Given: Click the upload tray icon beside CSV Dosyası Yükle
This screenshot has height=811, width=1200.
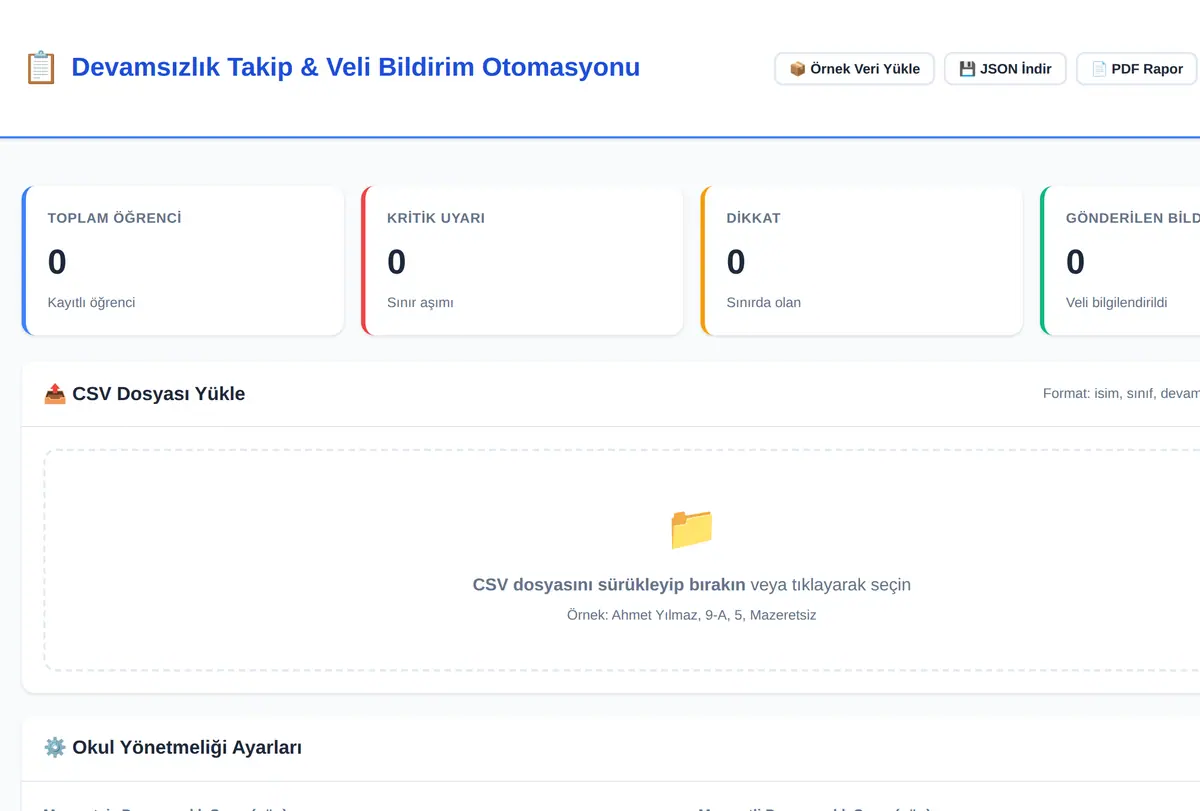Looking at the screenshot, I should 55,394.
